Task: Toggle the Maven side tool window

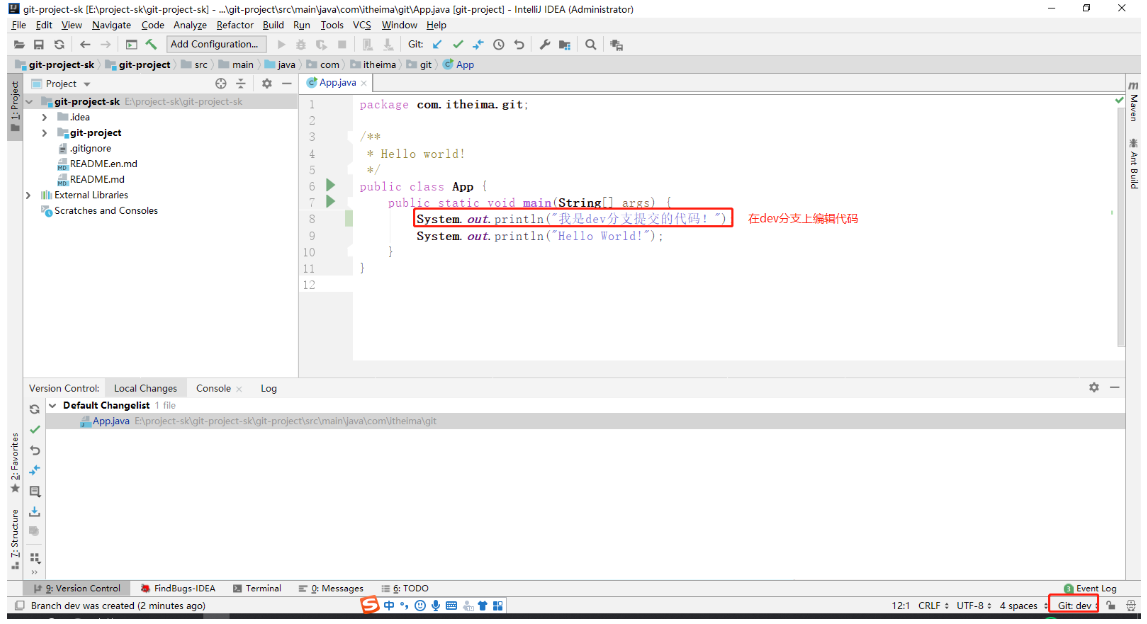Action: click(1133, 102)
